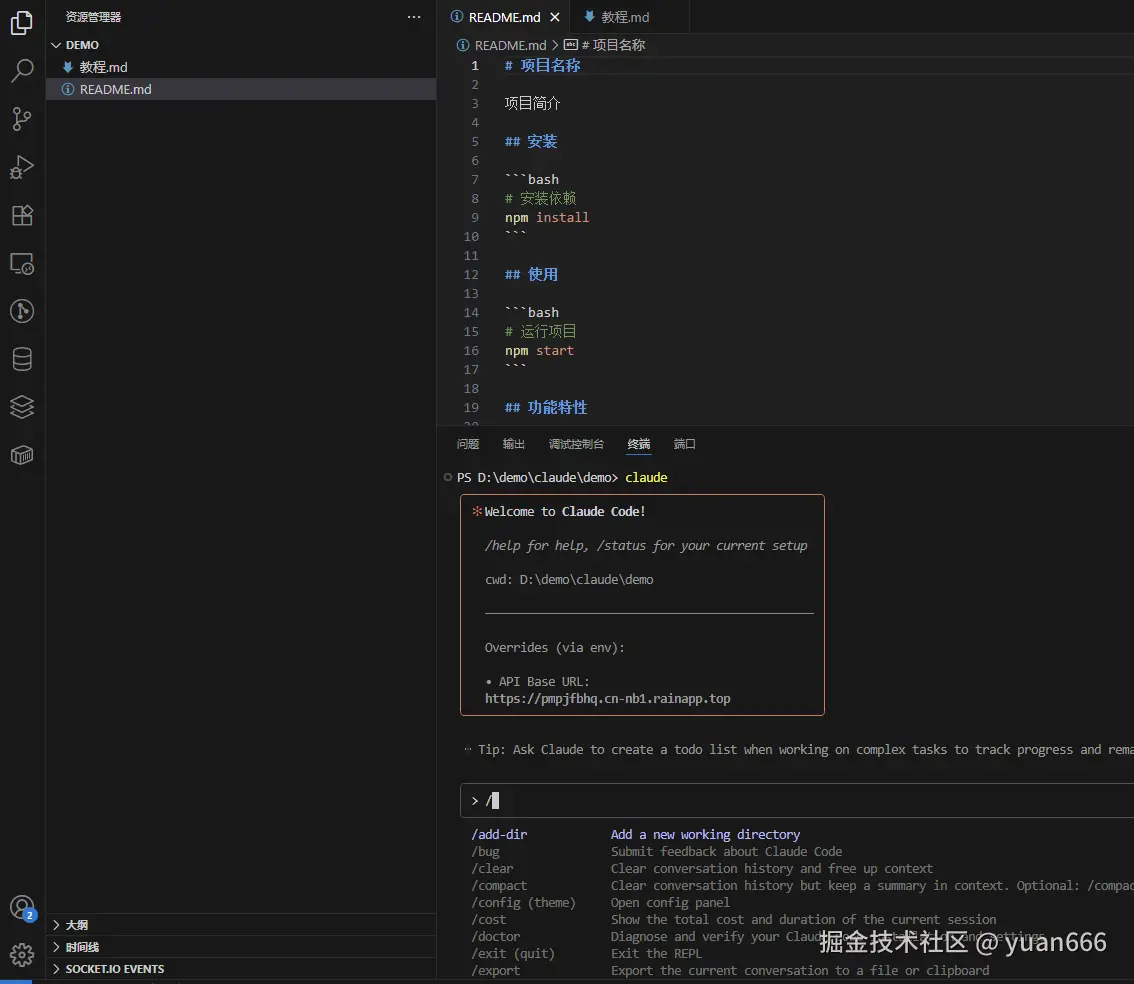The width and height of the screenshot is (1134, 984).
Task: Click the ## 安装 heading line
Action: pos(531,142)
